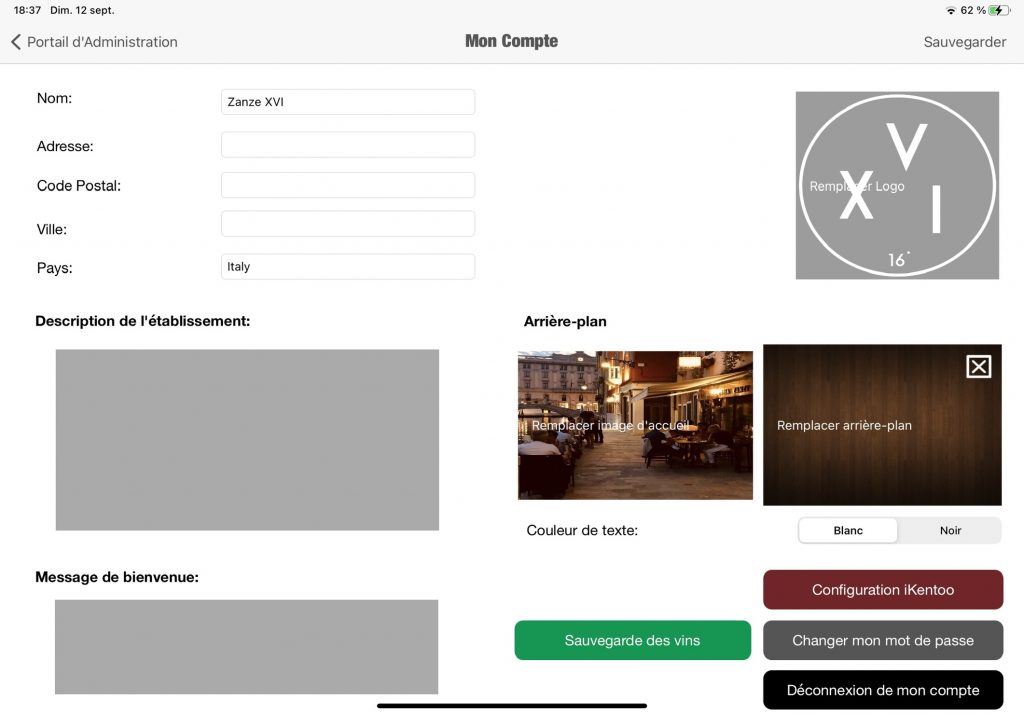Save changes with Sauvegarder in header

965,42
